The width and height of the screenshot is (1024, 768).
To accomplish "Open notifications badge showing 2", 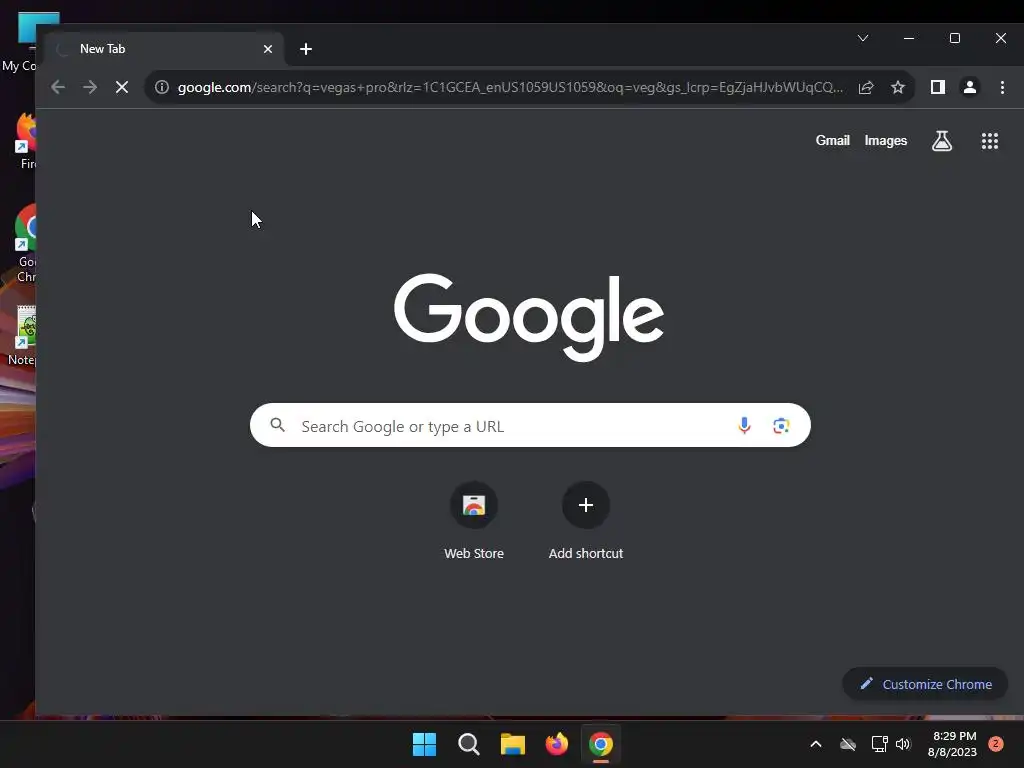I will (x=996, y=744).
